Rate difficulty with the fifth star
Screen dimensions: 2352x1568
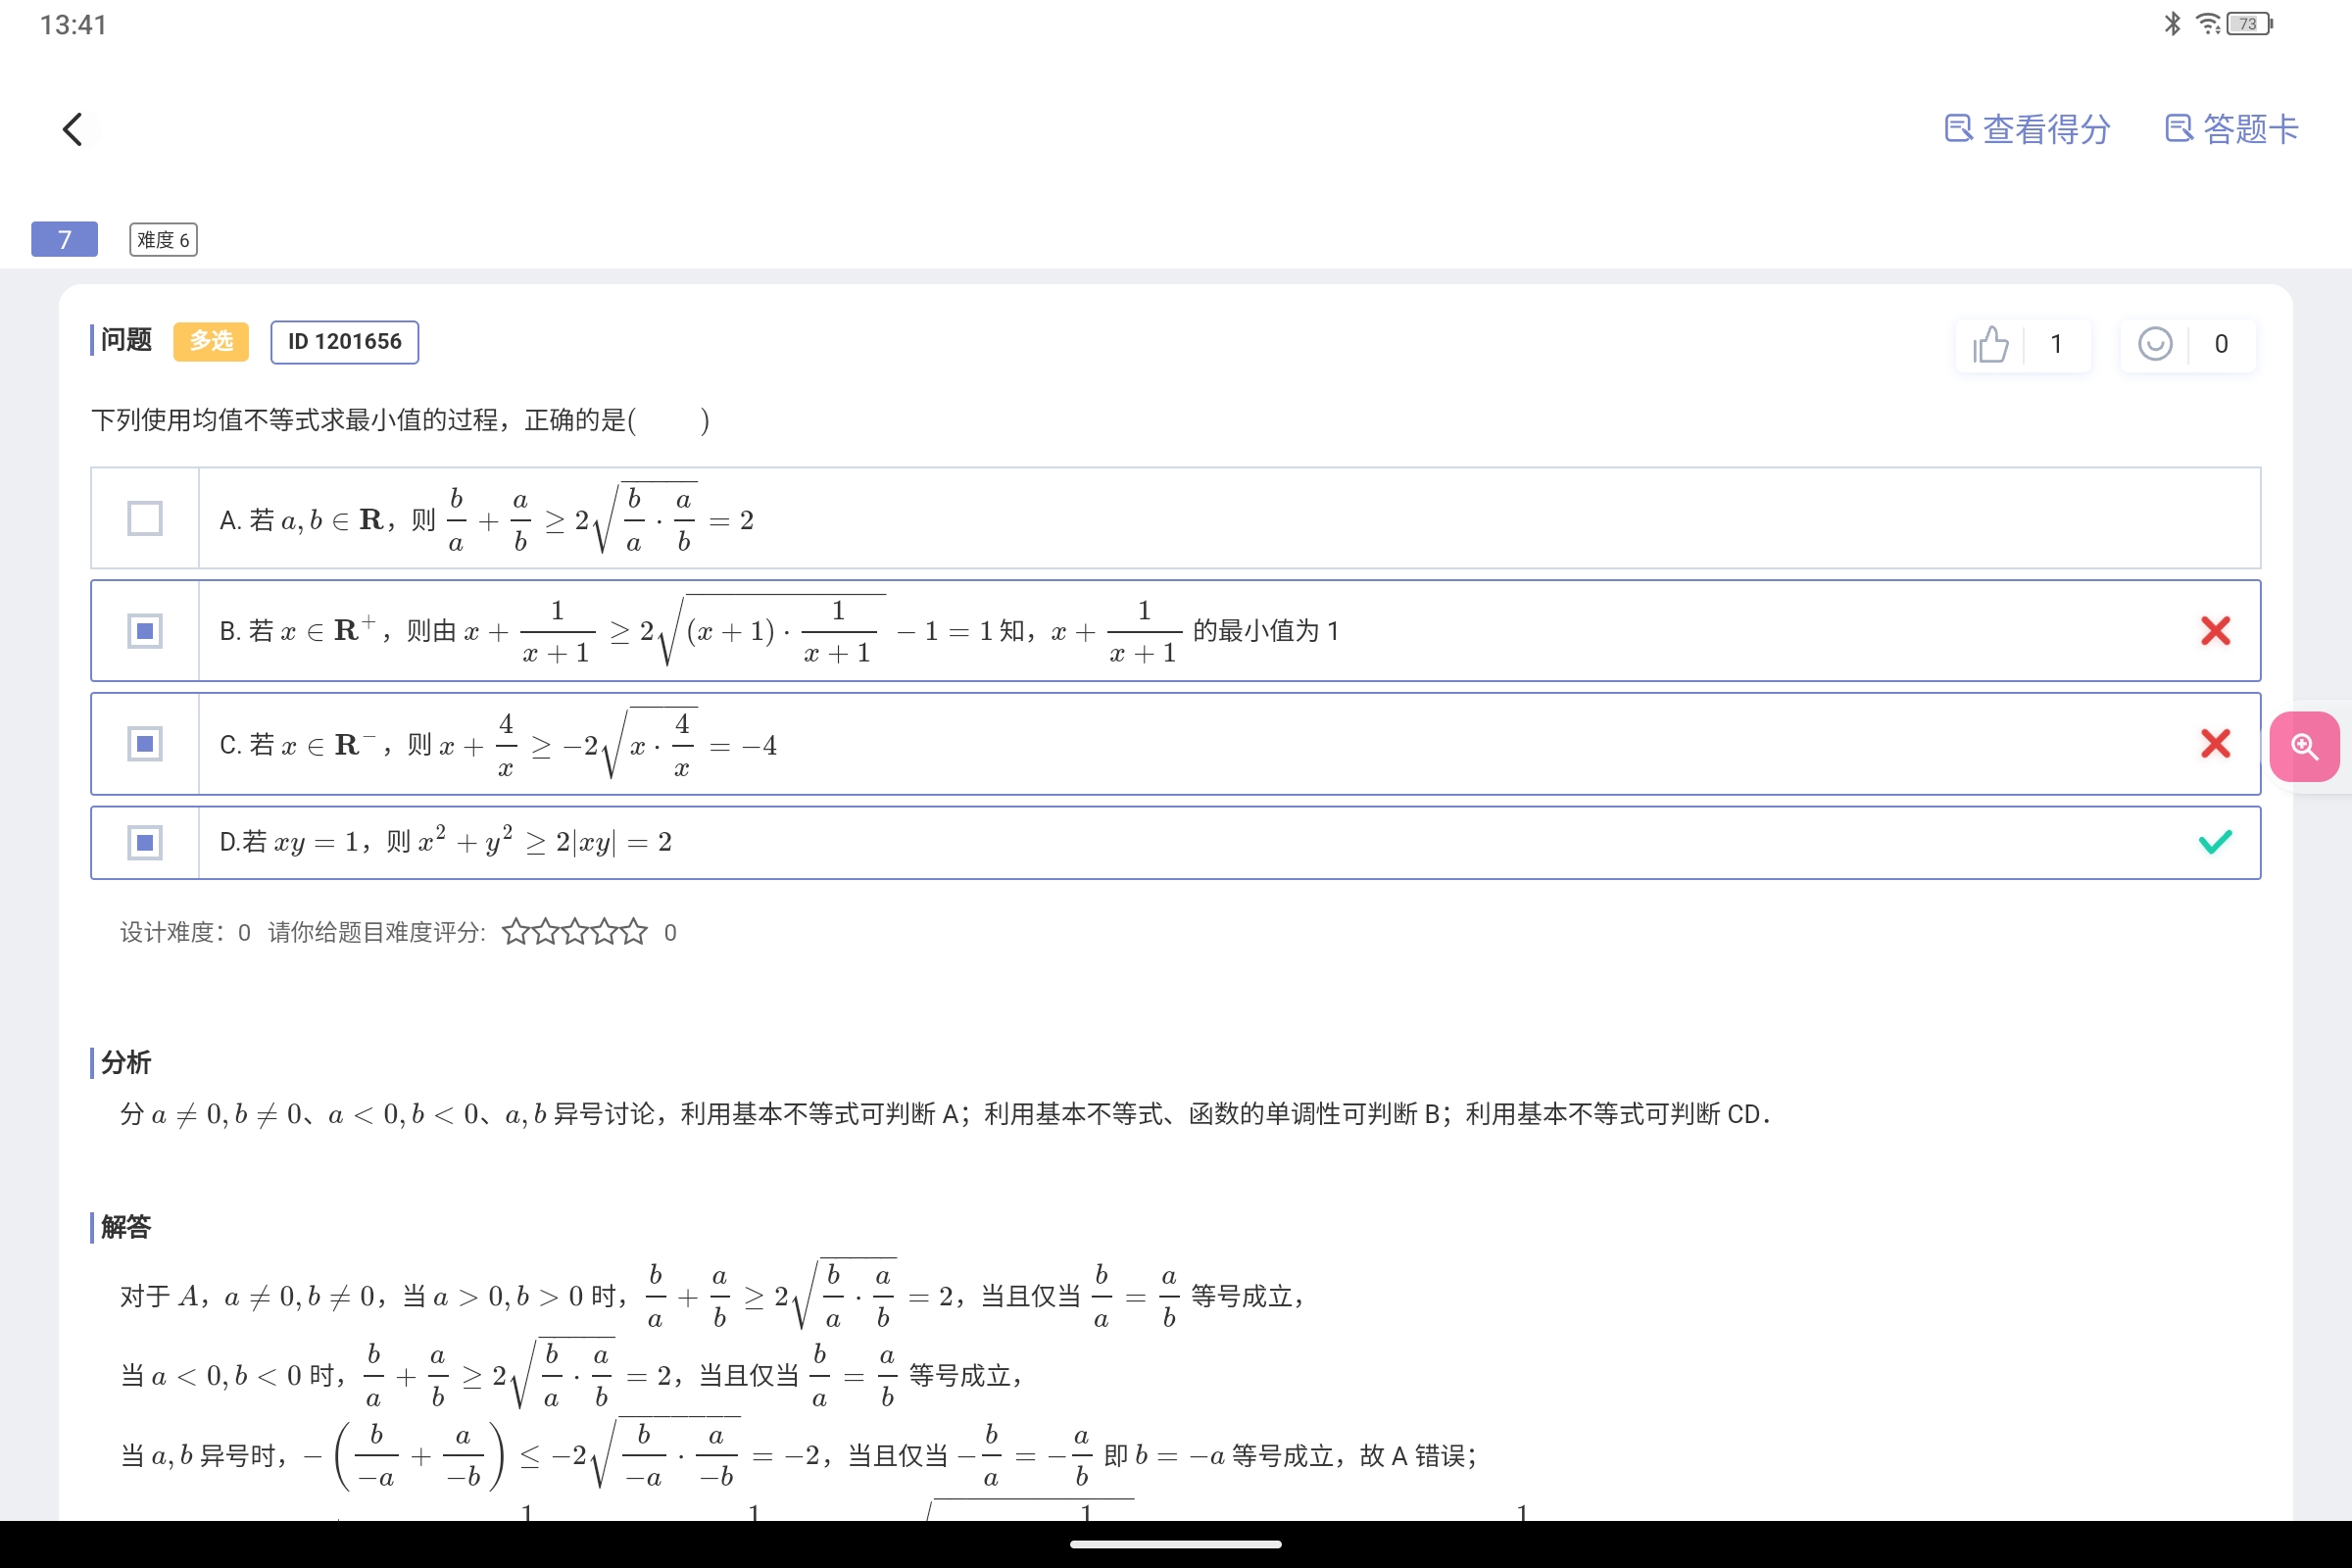[x=634, y=933]
